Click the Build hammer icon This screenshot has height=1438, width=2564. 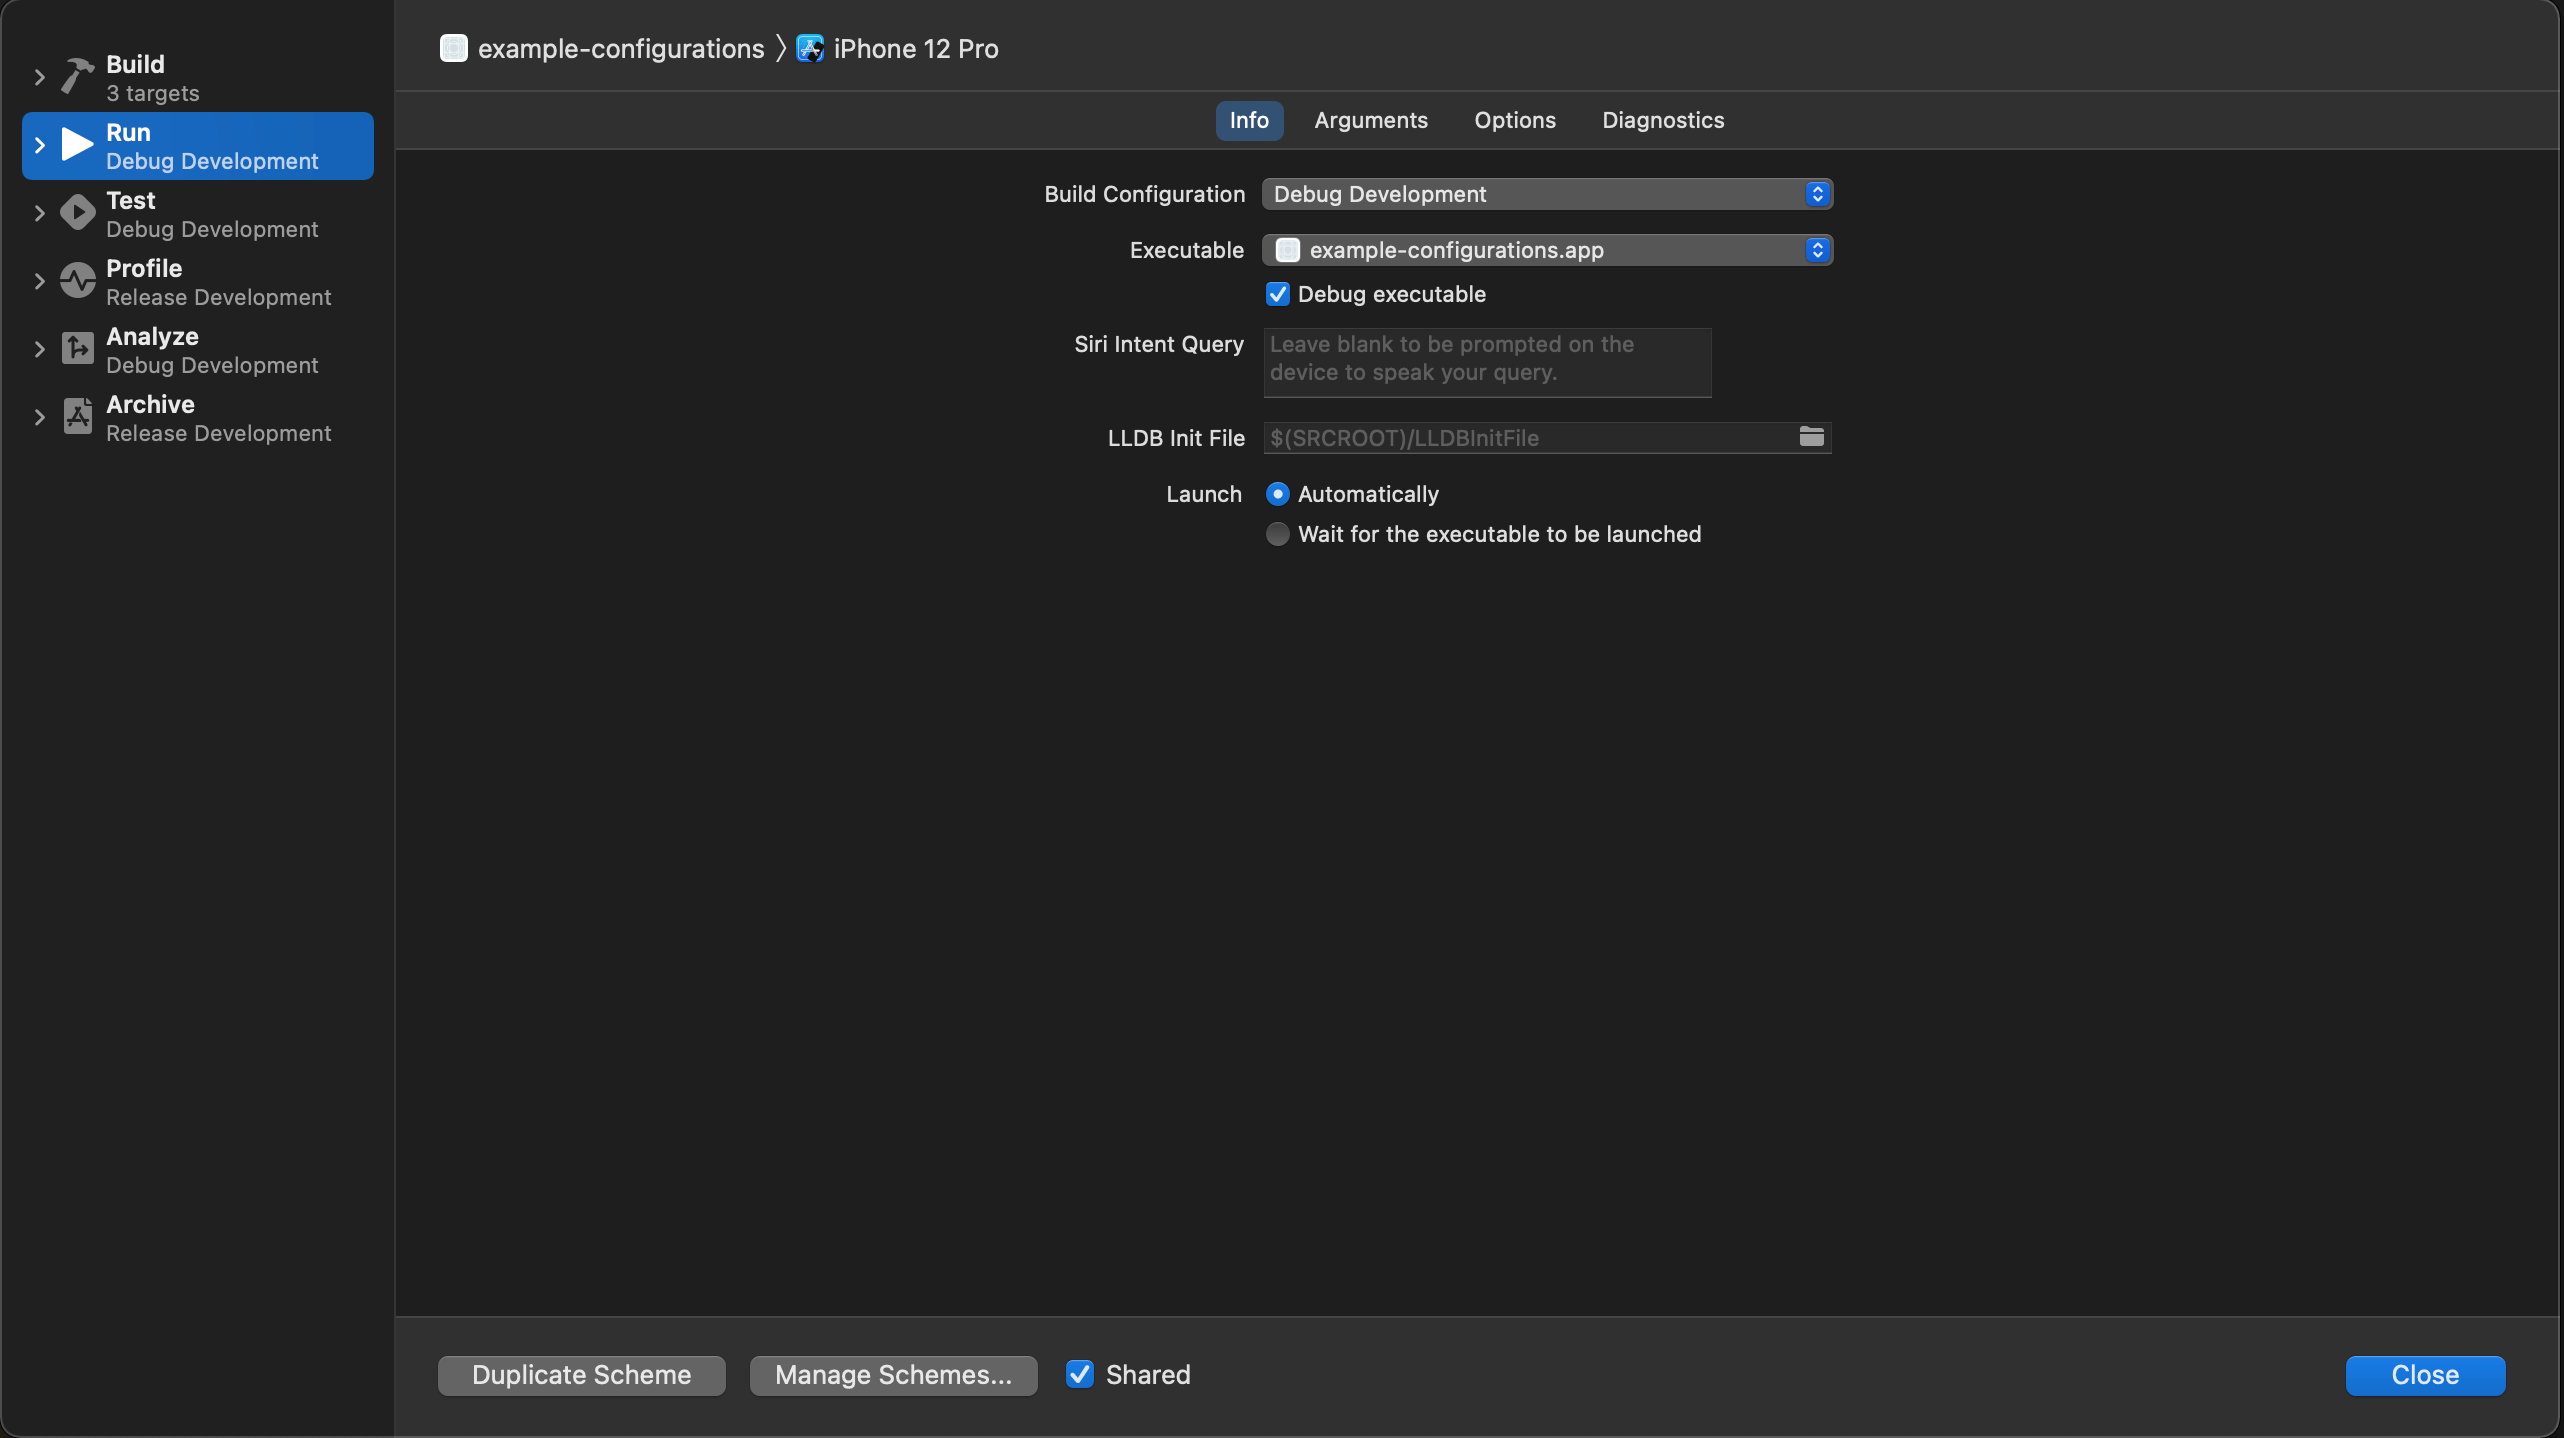click(77, 76)
